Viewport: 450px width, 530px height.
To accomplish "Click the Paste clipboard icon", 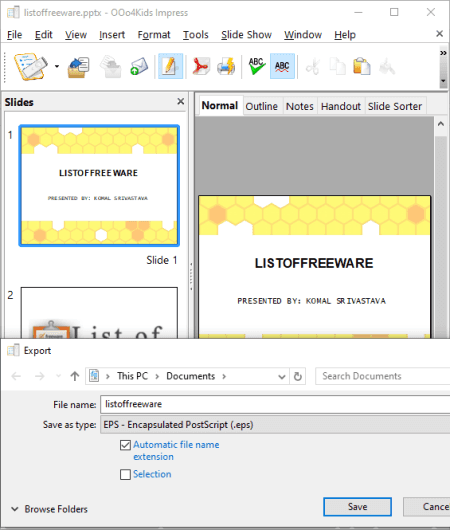I will pos(361,66).
